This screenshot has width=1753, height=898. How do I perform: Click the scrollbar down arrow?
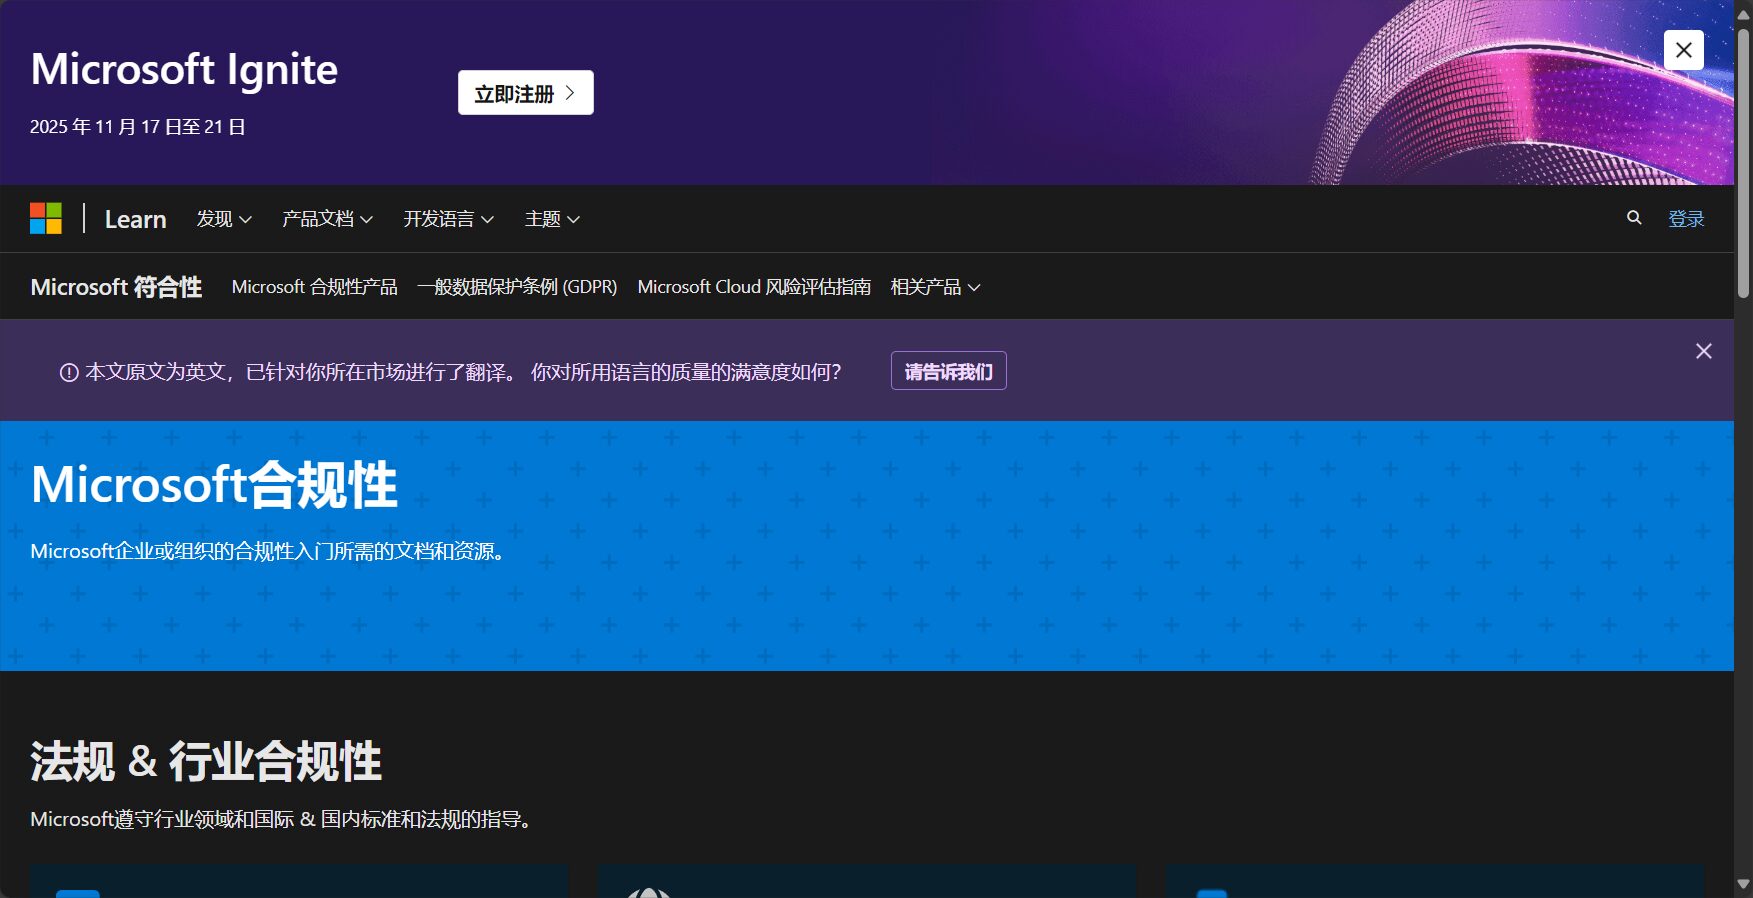[x=1744, y=884]
